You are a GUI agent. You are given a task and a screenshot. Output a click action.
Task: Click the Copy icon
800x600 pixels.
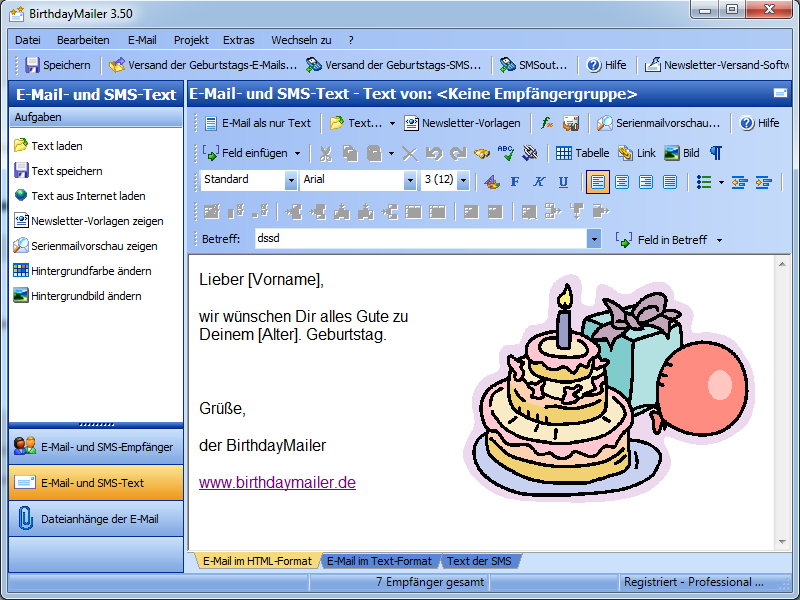350,153
